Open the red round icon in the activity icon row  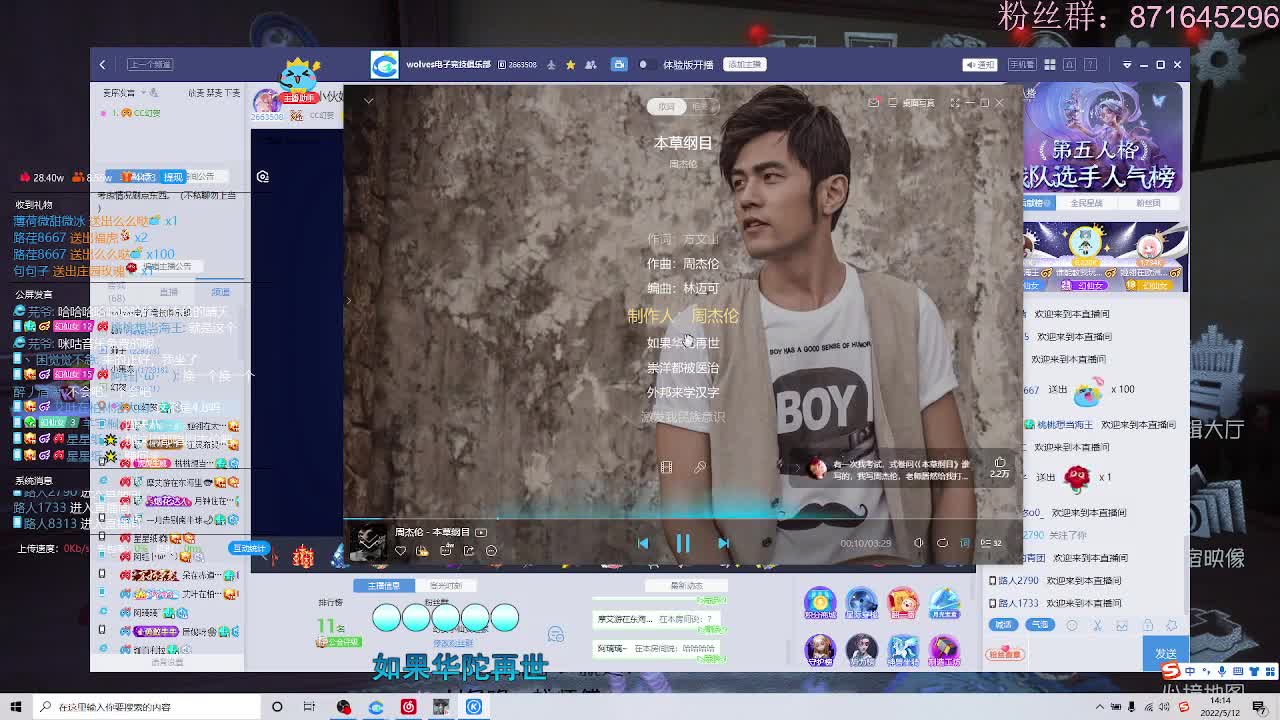point(903,603)
